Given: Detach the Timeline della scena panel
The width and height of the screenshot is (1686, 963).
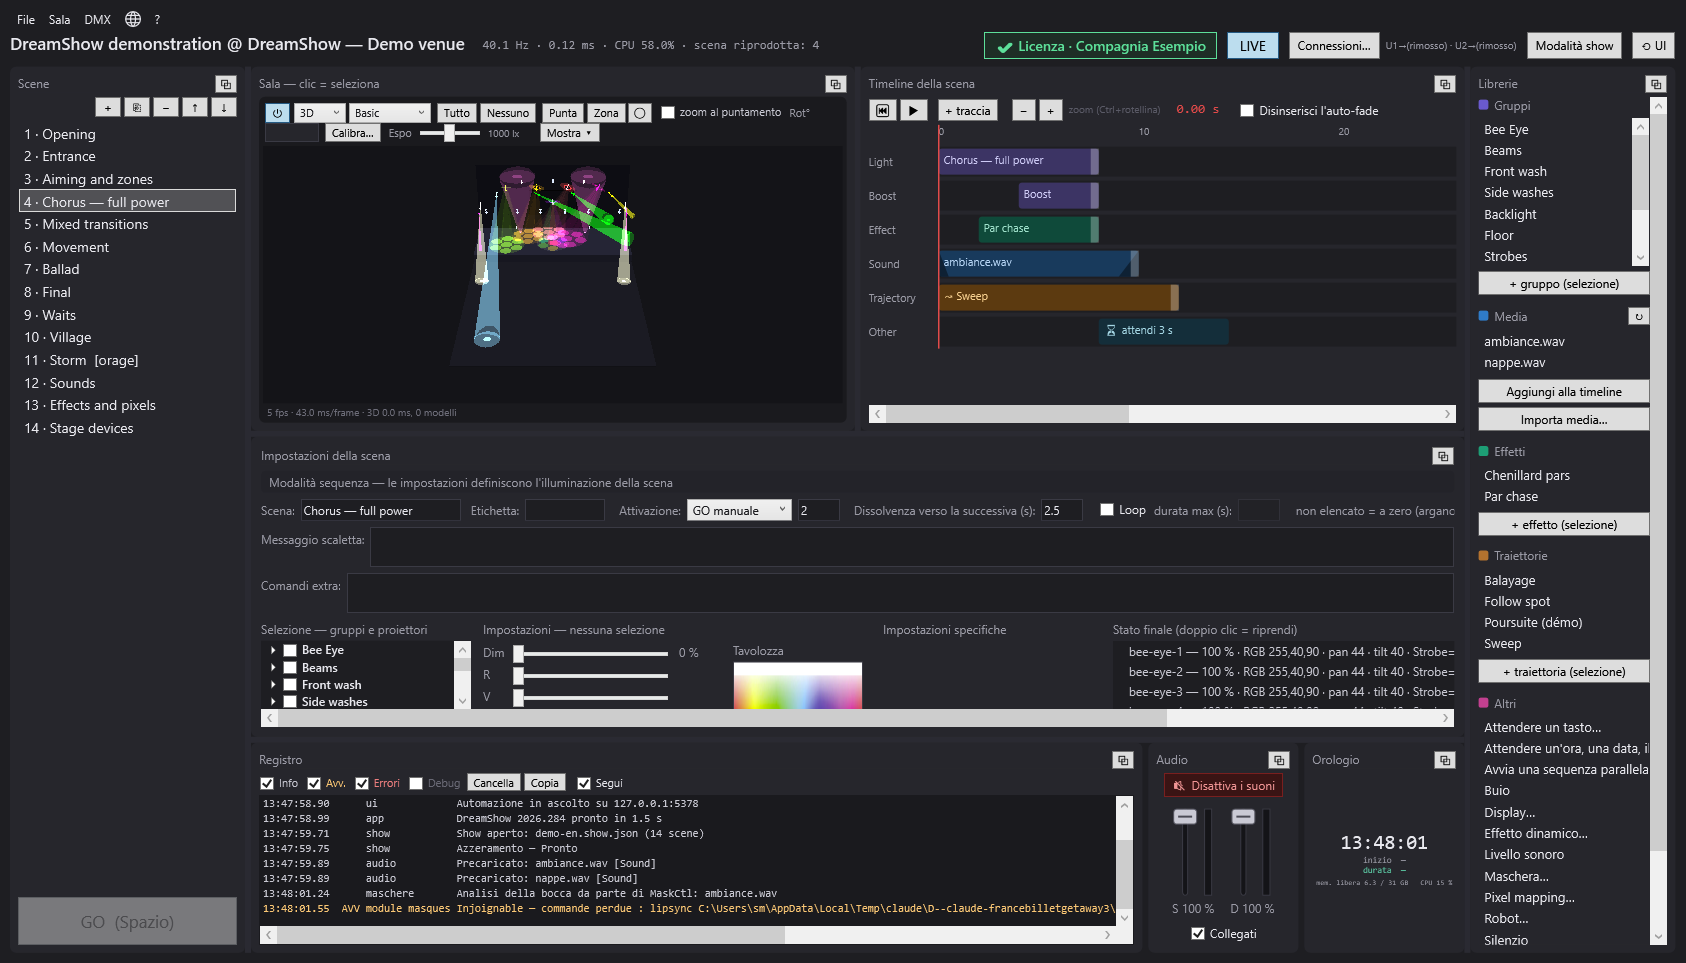Looking at the screenshot, I should [x=1444, y=84].
